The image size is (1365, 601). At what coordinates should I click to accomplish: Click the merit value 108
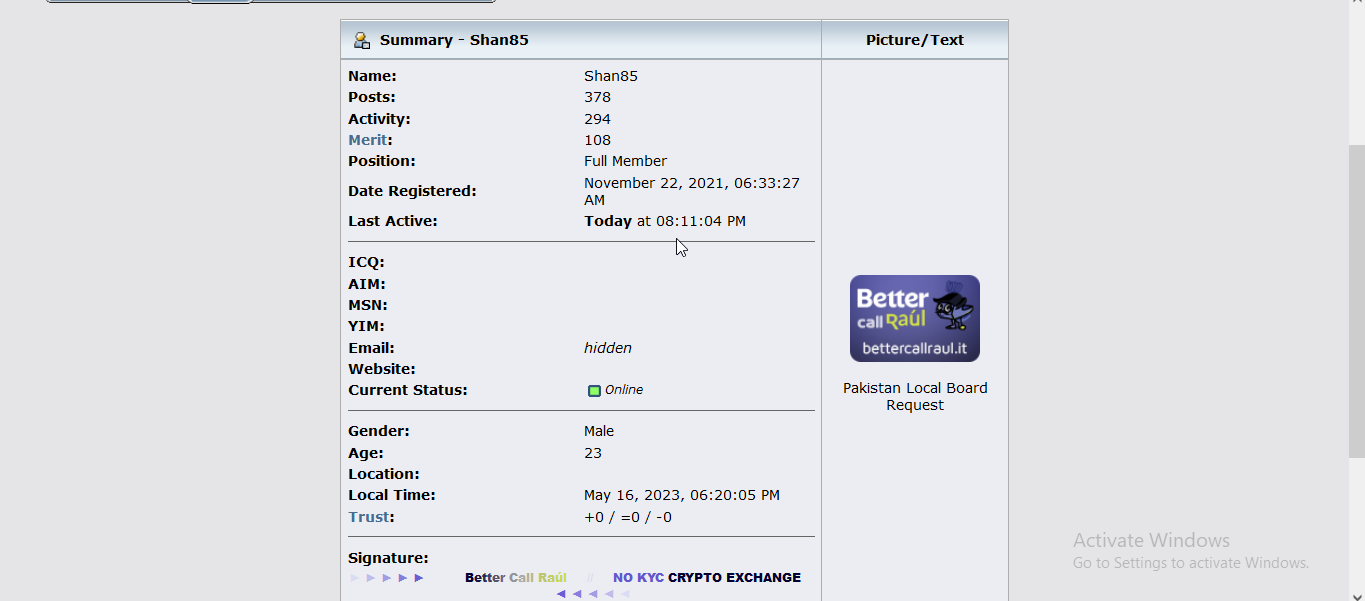[x=597, y=140]
